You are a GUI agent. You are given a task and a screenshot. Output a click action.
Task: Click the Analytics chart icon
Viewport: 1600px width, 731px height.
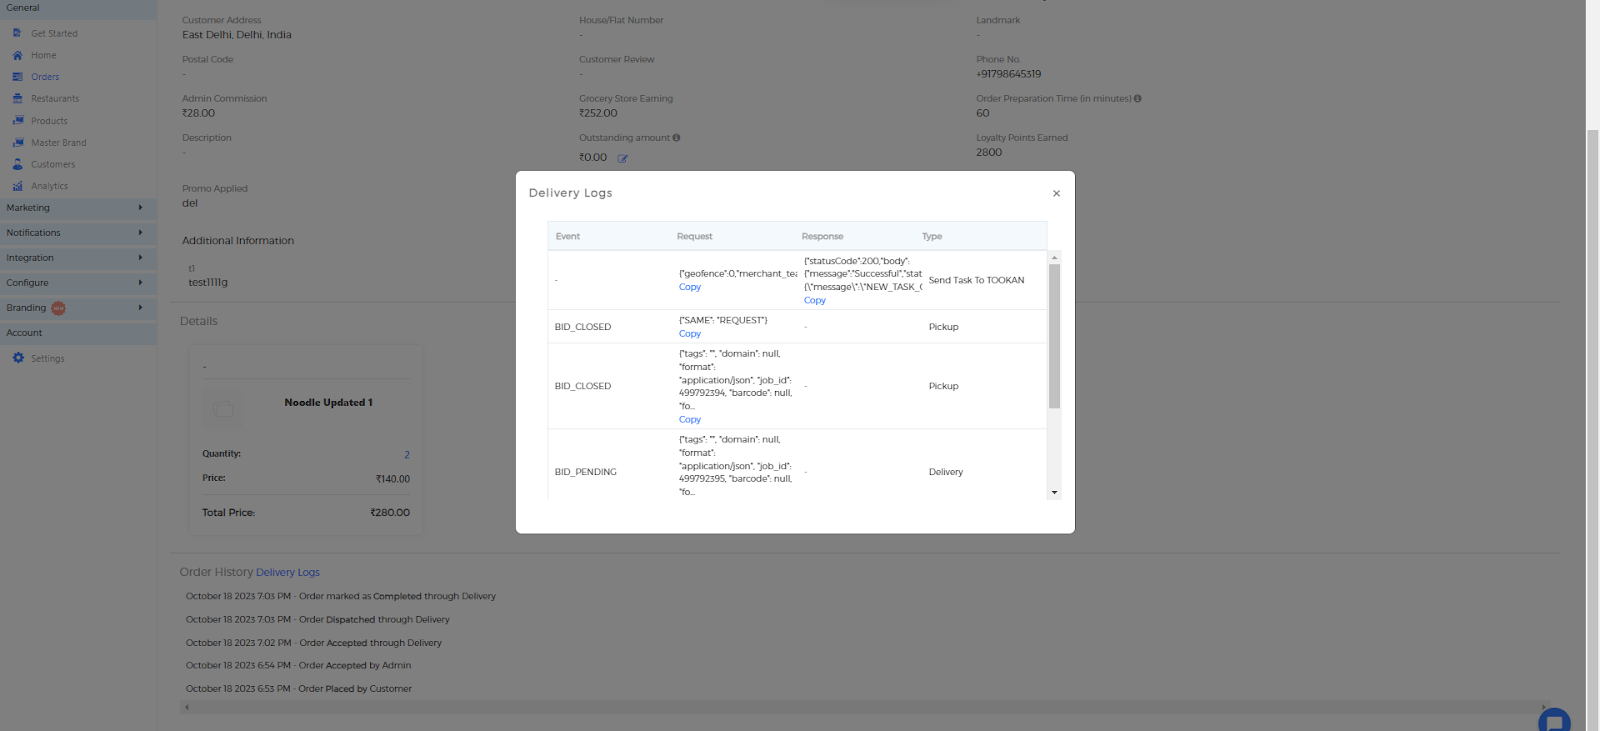(17, 186)
